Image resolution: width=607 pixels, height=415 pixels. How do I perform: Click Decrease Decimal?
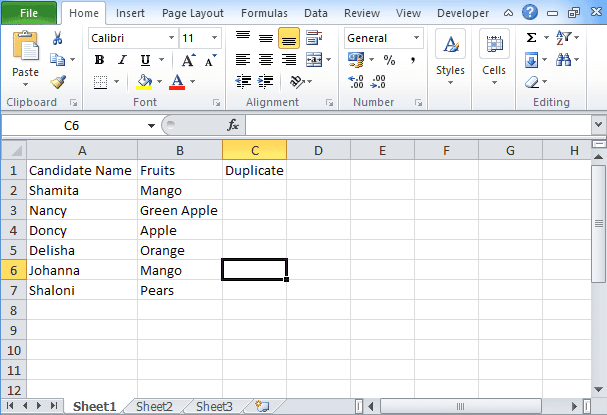pyautogui.click(x=378, y=82)
